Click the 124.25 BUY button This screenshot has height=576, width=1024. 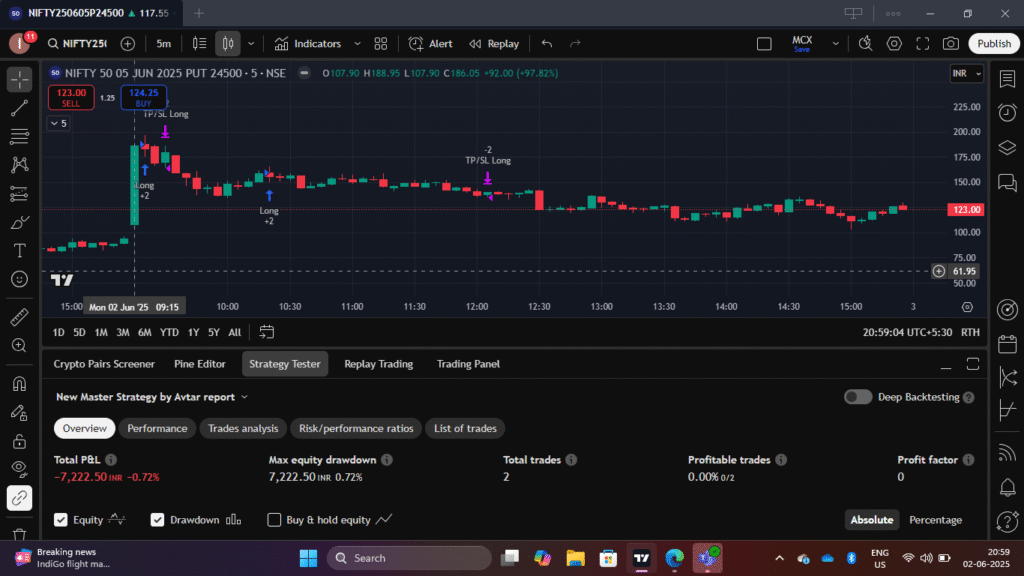pyautogui.click(x=144, y=97)
